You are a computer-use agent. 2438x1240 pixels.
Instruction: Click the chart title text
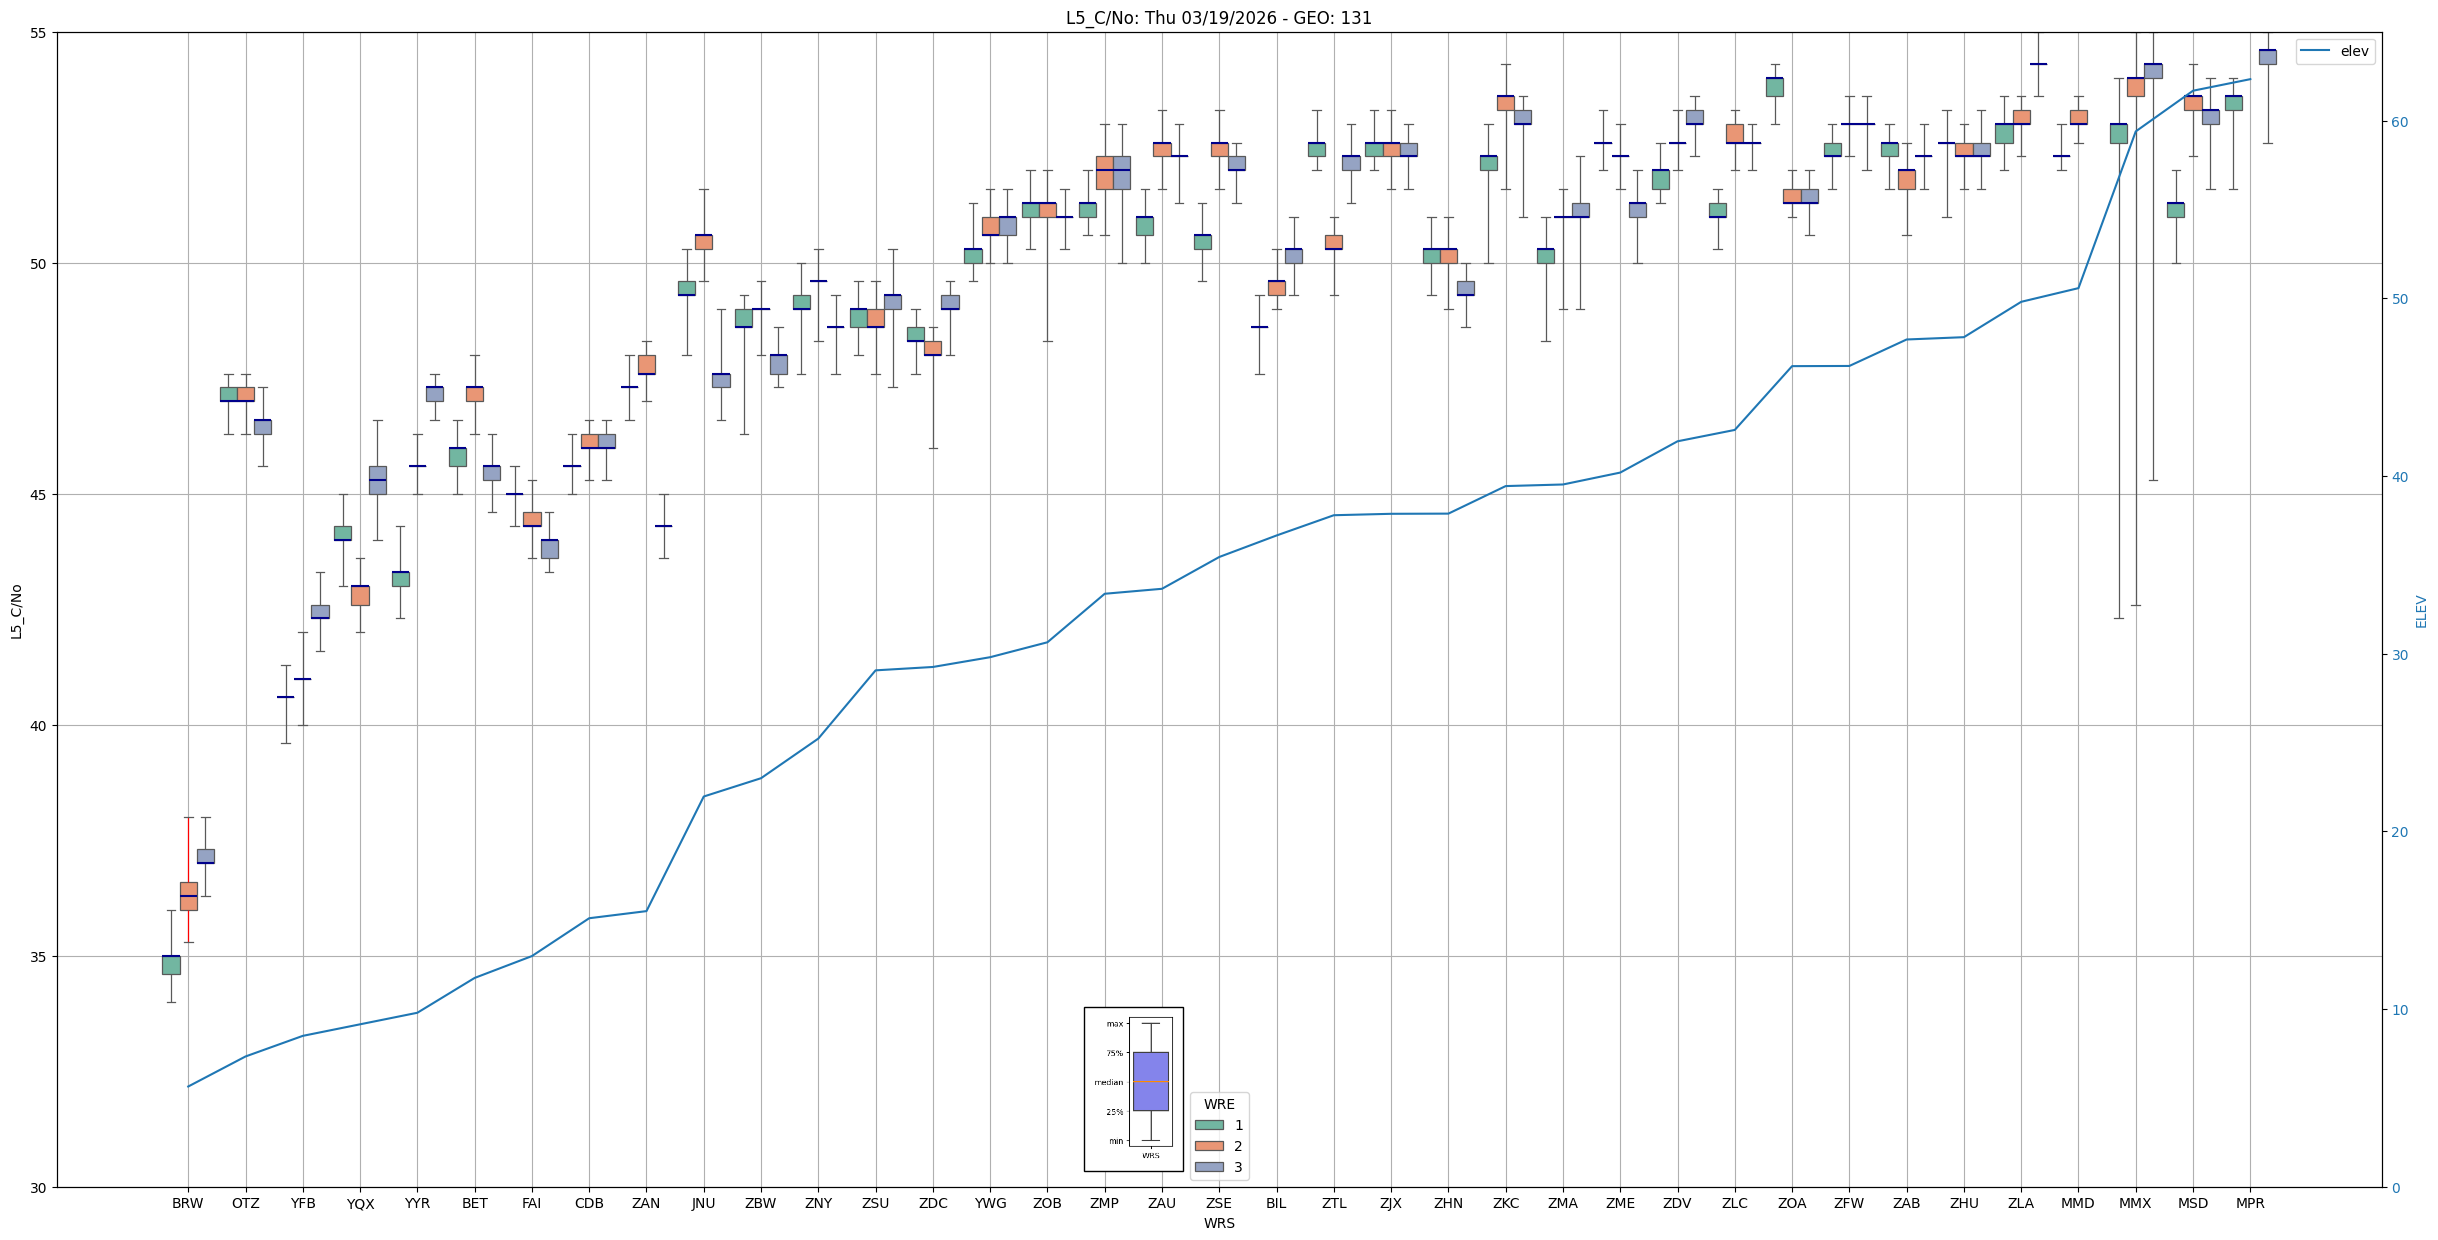click(x=1218, y=18)
